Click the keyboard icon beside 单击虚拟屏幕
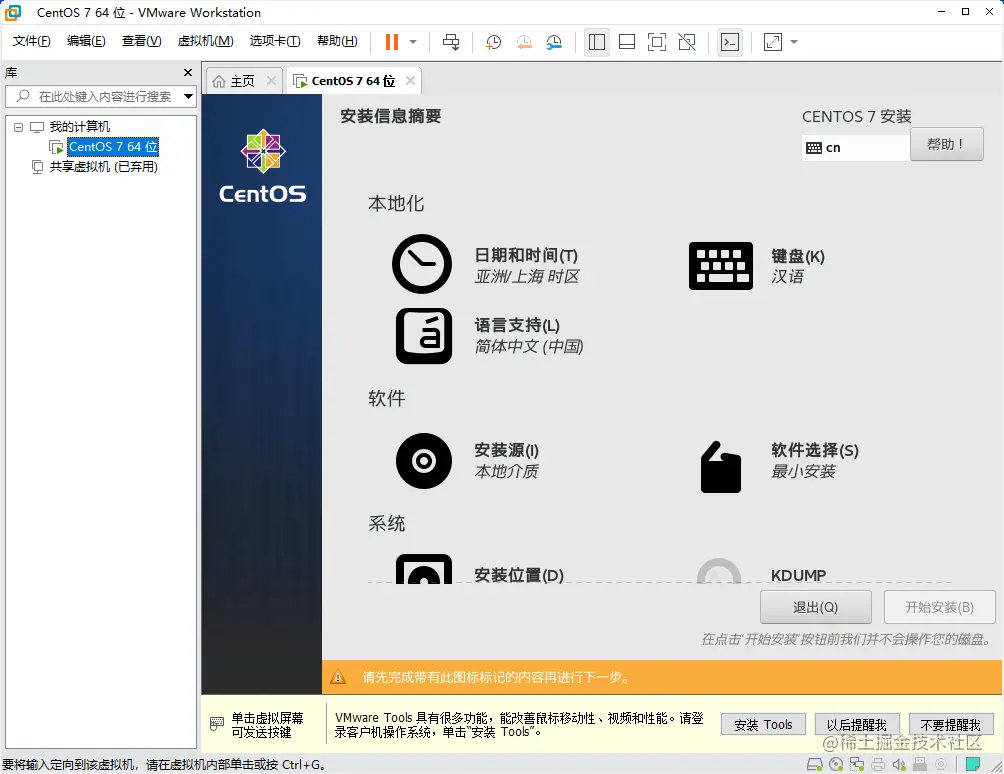The image size is (1004, 774). pyautogui.click(x=216, y=724)
